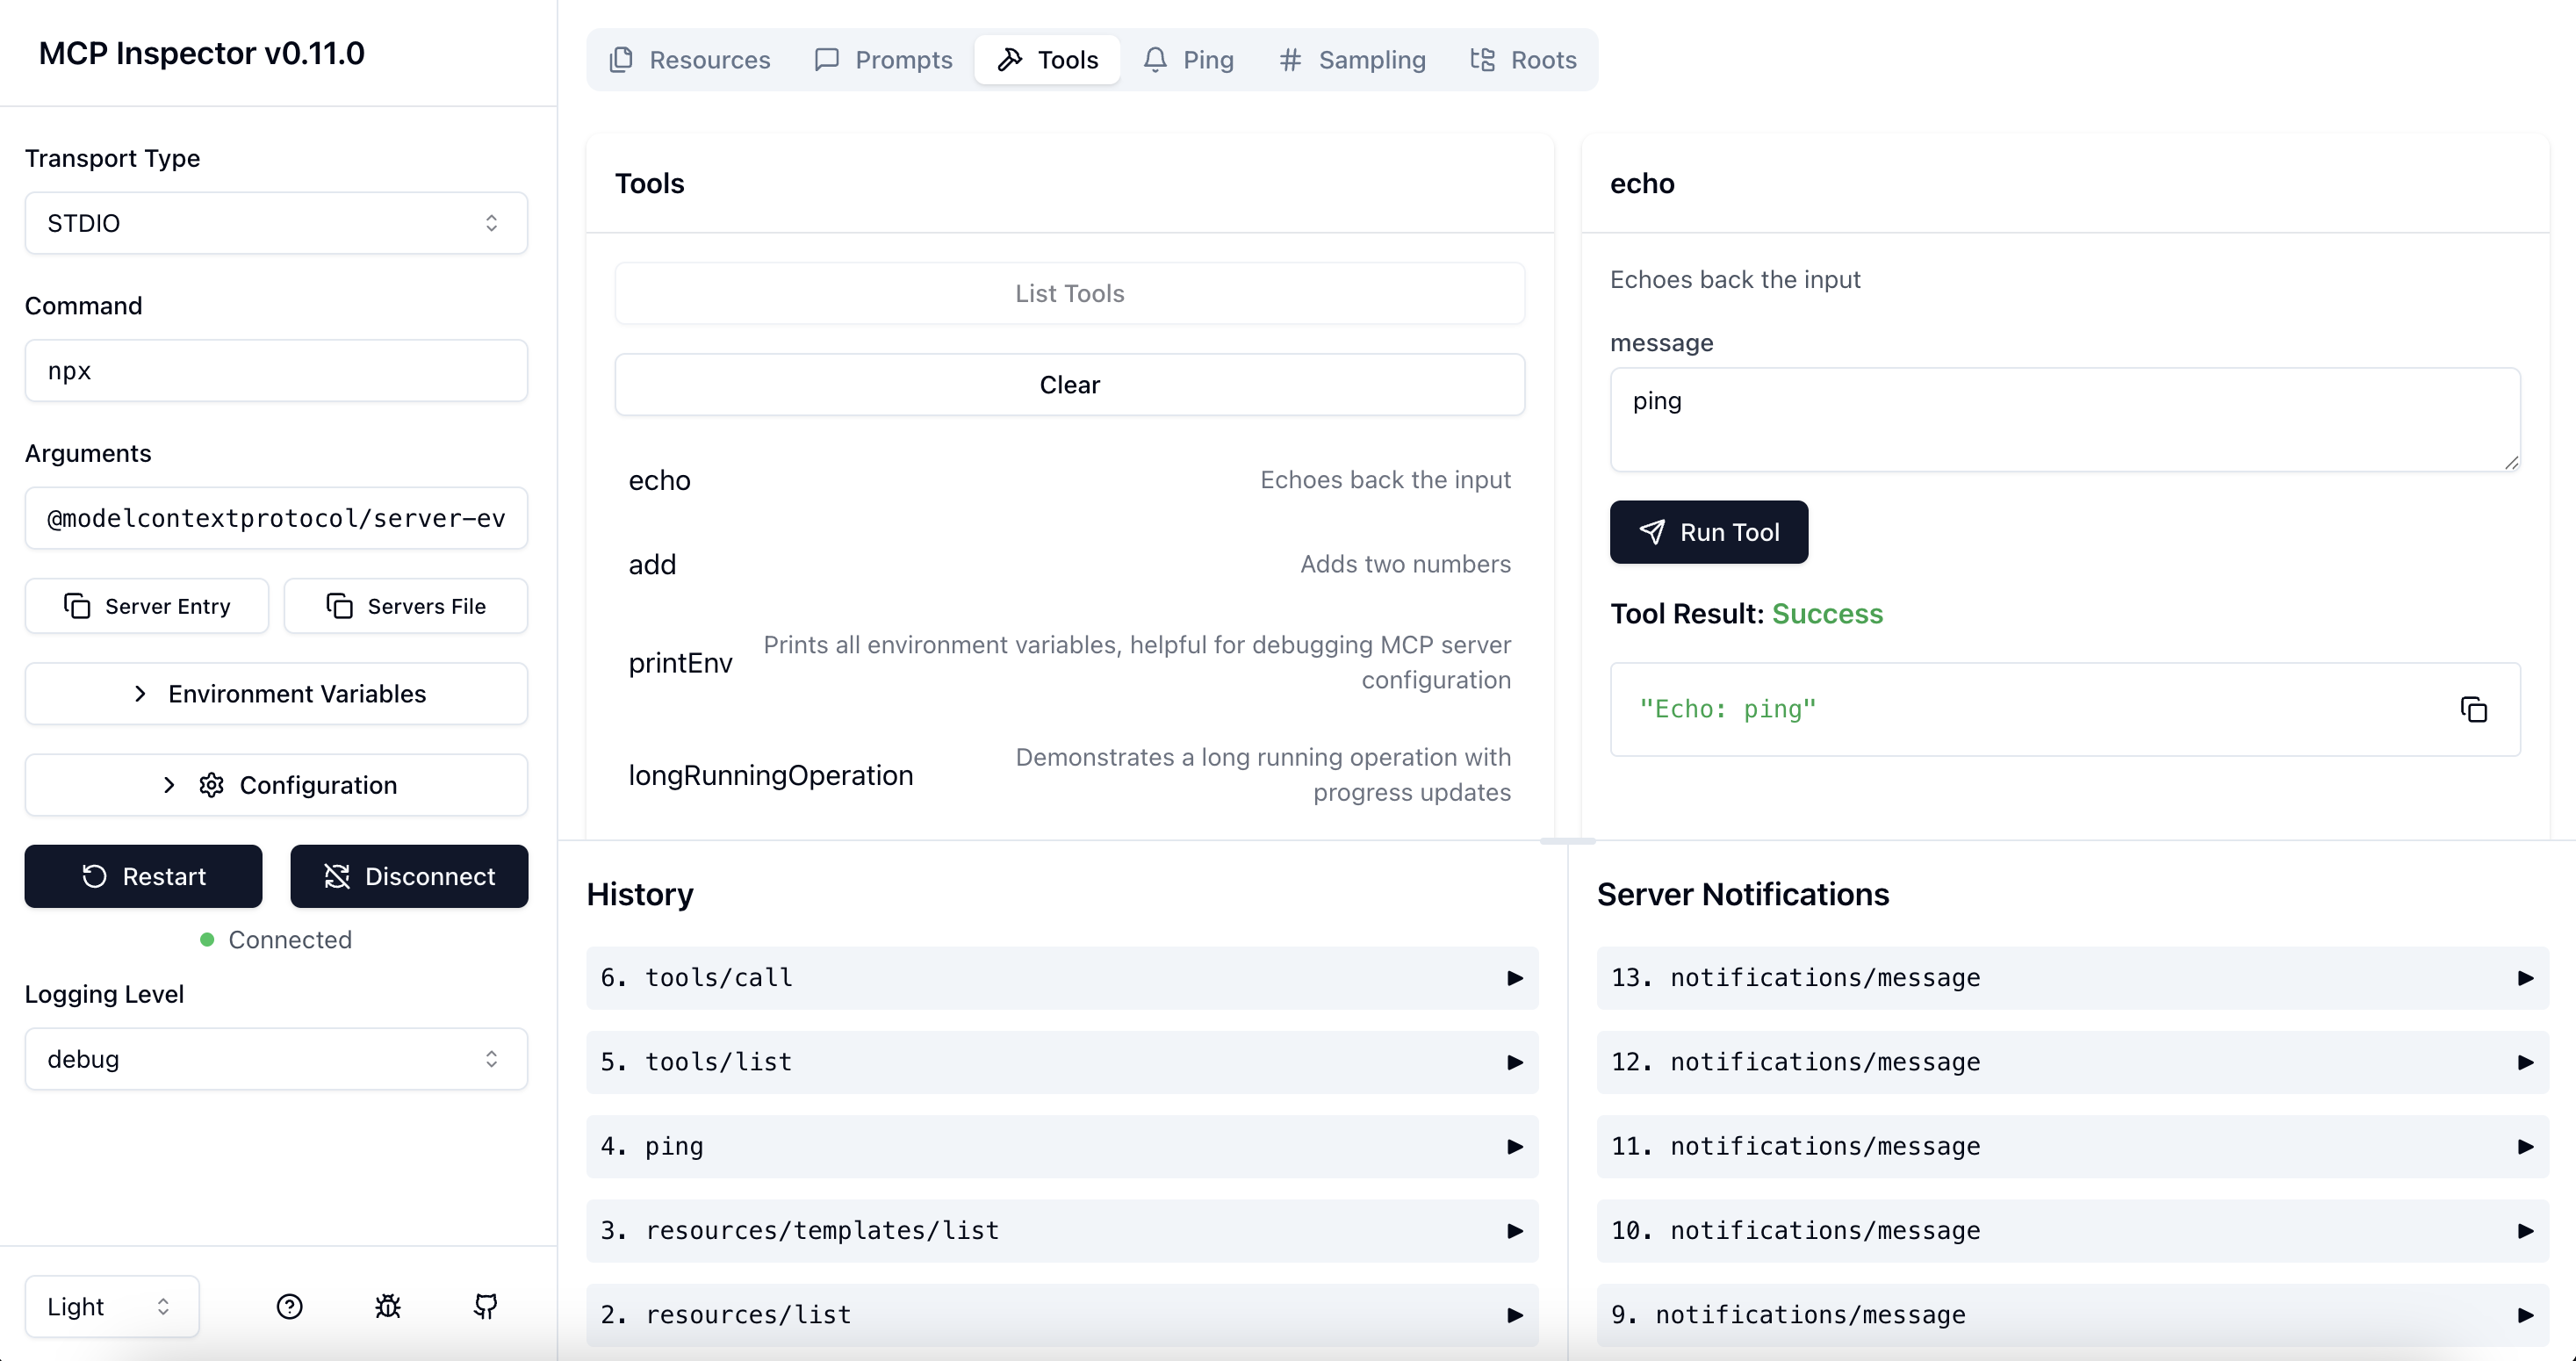Click the GitHub icon in the sidebar footer
Viewport: 2576px width, 1361px height.
click(x=486, y=1306)
